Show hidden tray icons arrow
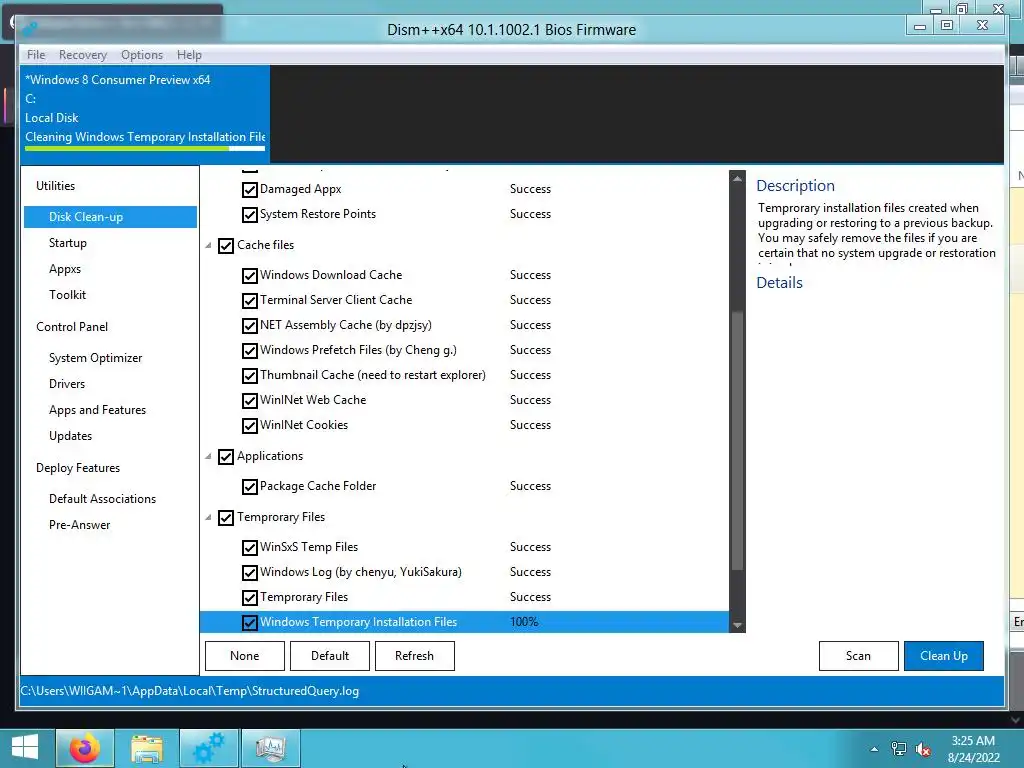 [x=874, y=749]
